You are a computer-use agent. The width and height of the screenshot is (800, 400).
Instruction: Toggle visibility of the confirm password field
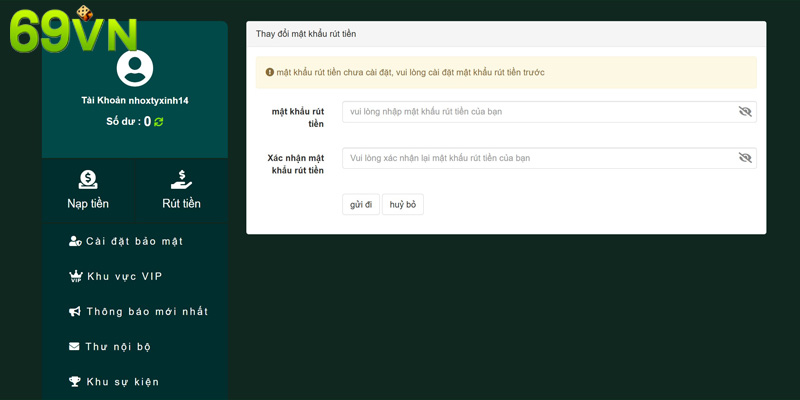(745, 158)
